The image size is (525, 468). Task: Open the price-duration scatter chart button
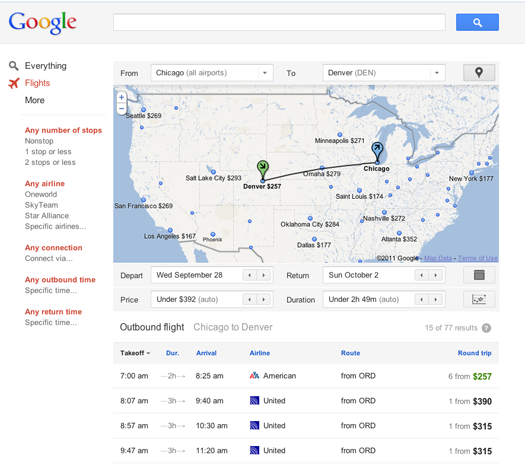(x=479, y=299)
